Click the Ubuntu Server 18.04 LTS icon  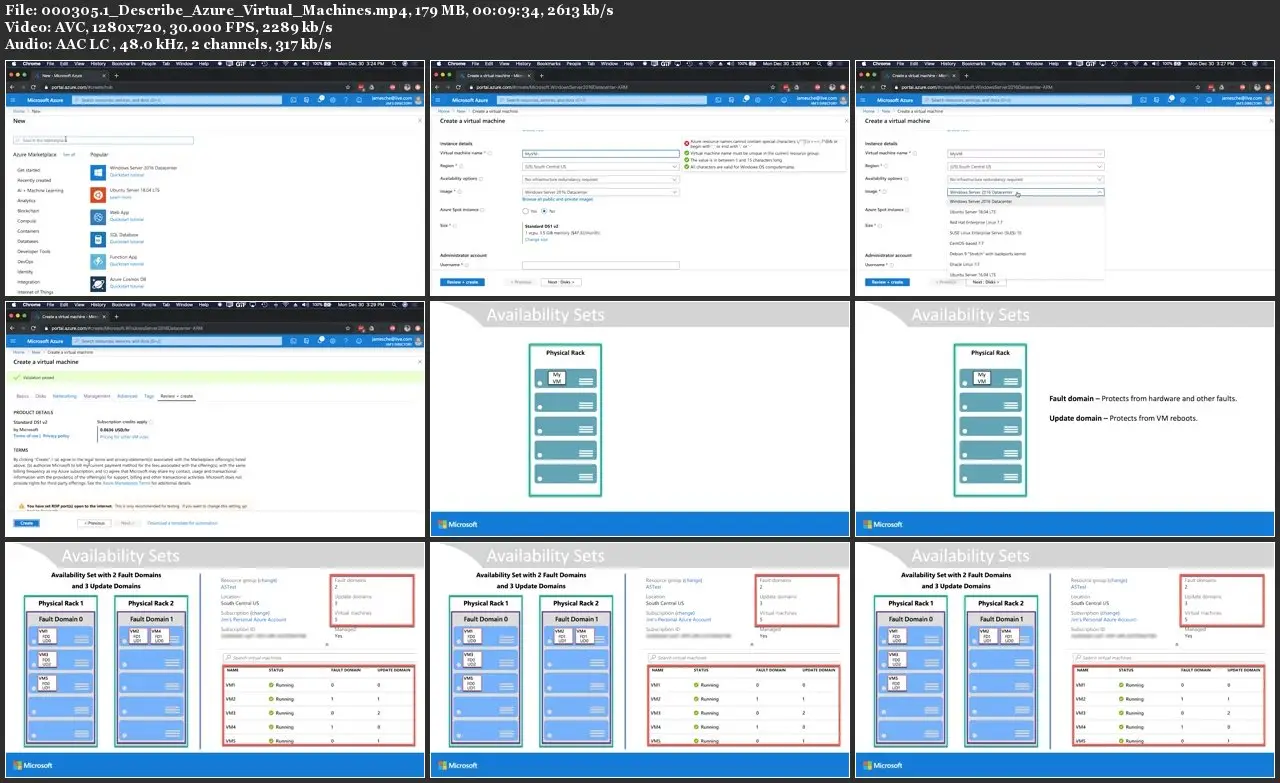click(97, 195)
